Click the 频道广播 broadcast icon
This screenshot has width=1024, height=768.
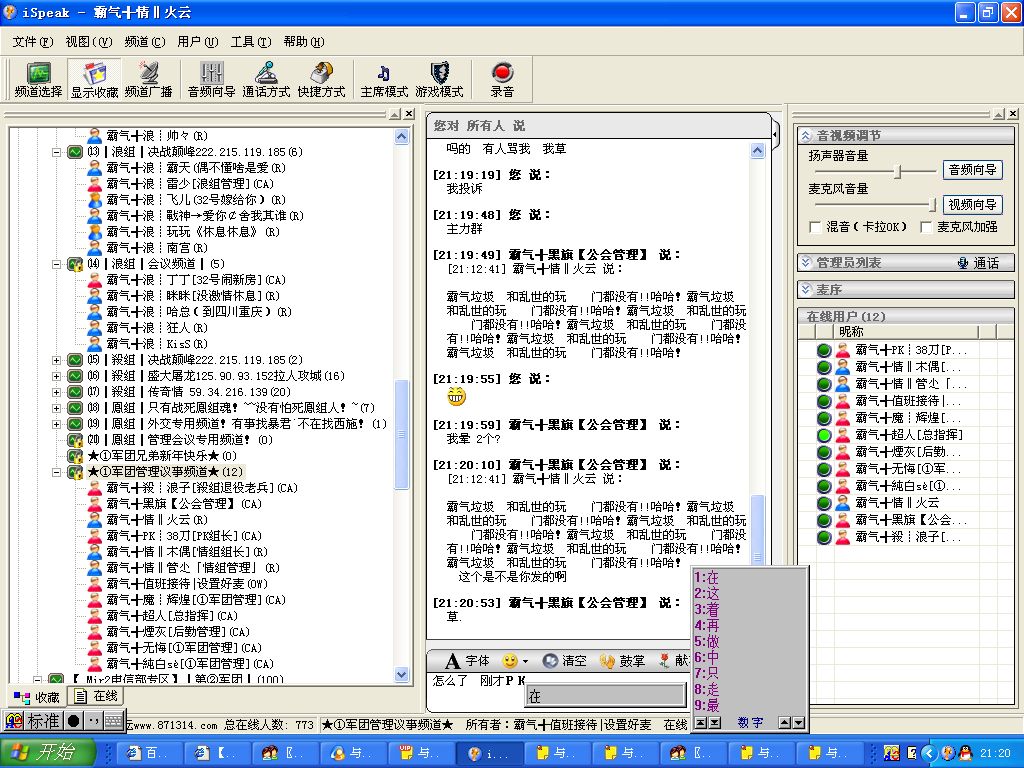click(x=148, y=80)
